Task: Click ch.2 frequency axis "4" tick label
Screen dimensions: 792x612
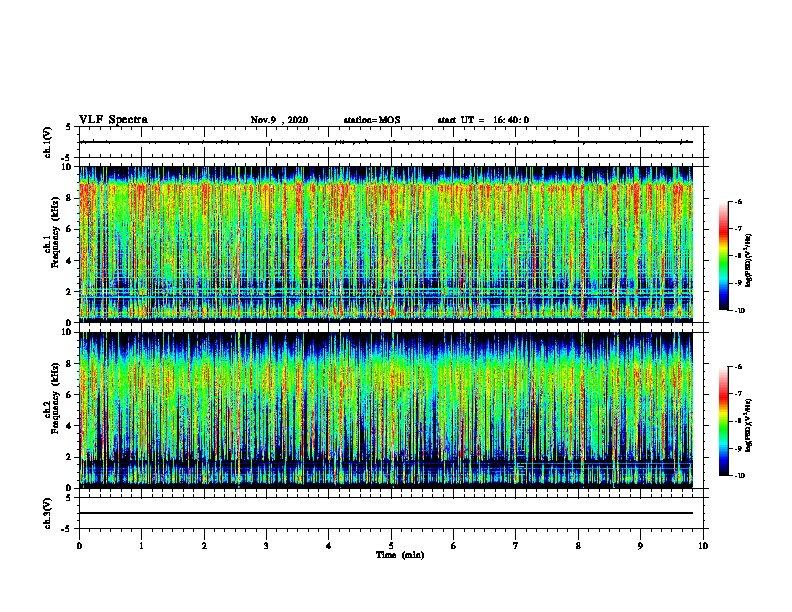Action: 69,426
